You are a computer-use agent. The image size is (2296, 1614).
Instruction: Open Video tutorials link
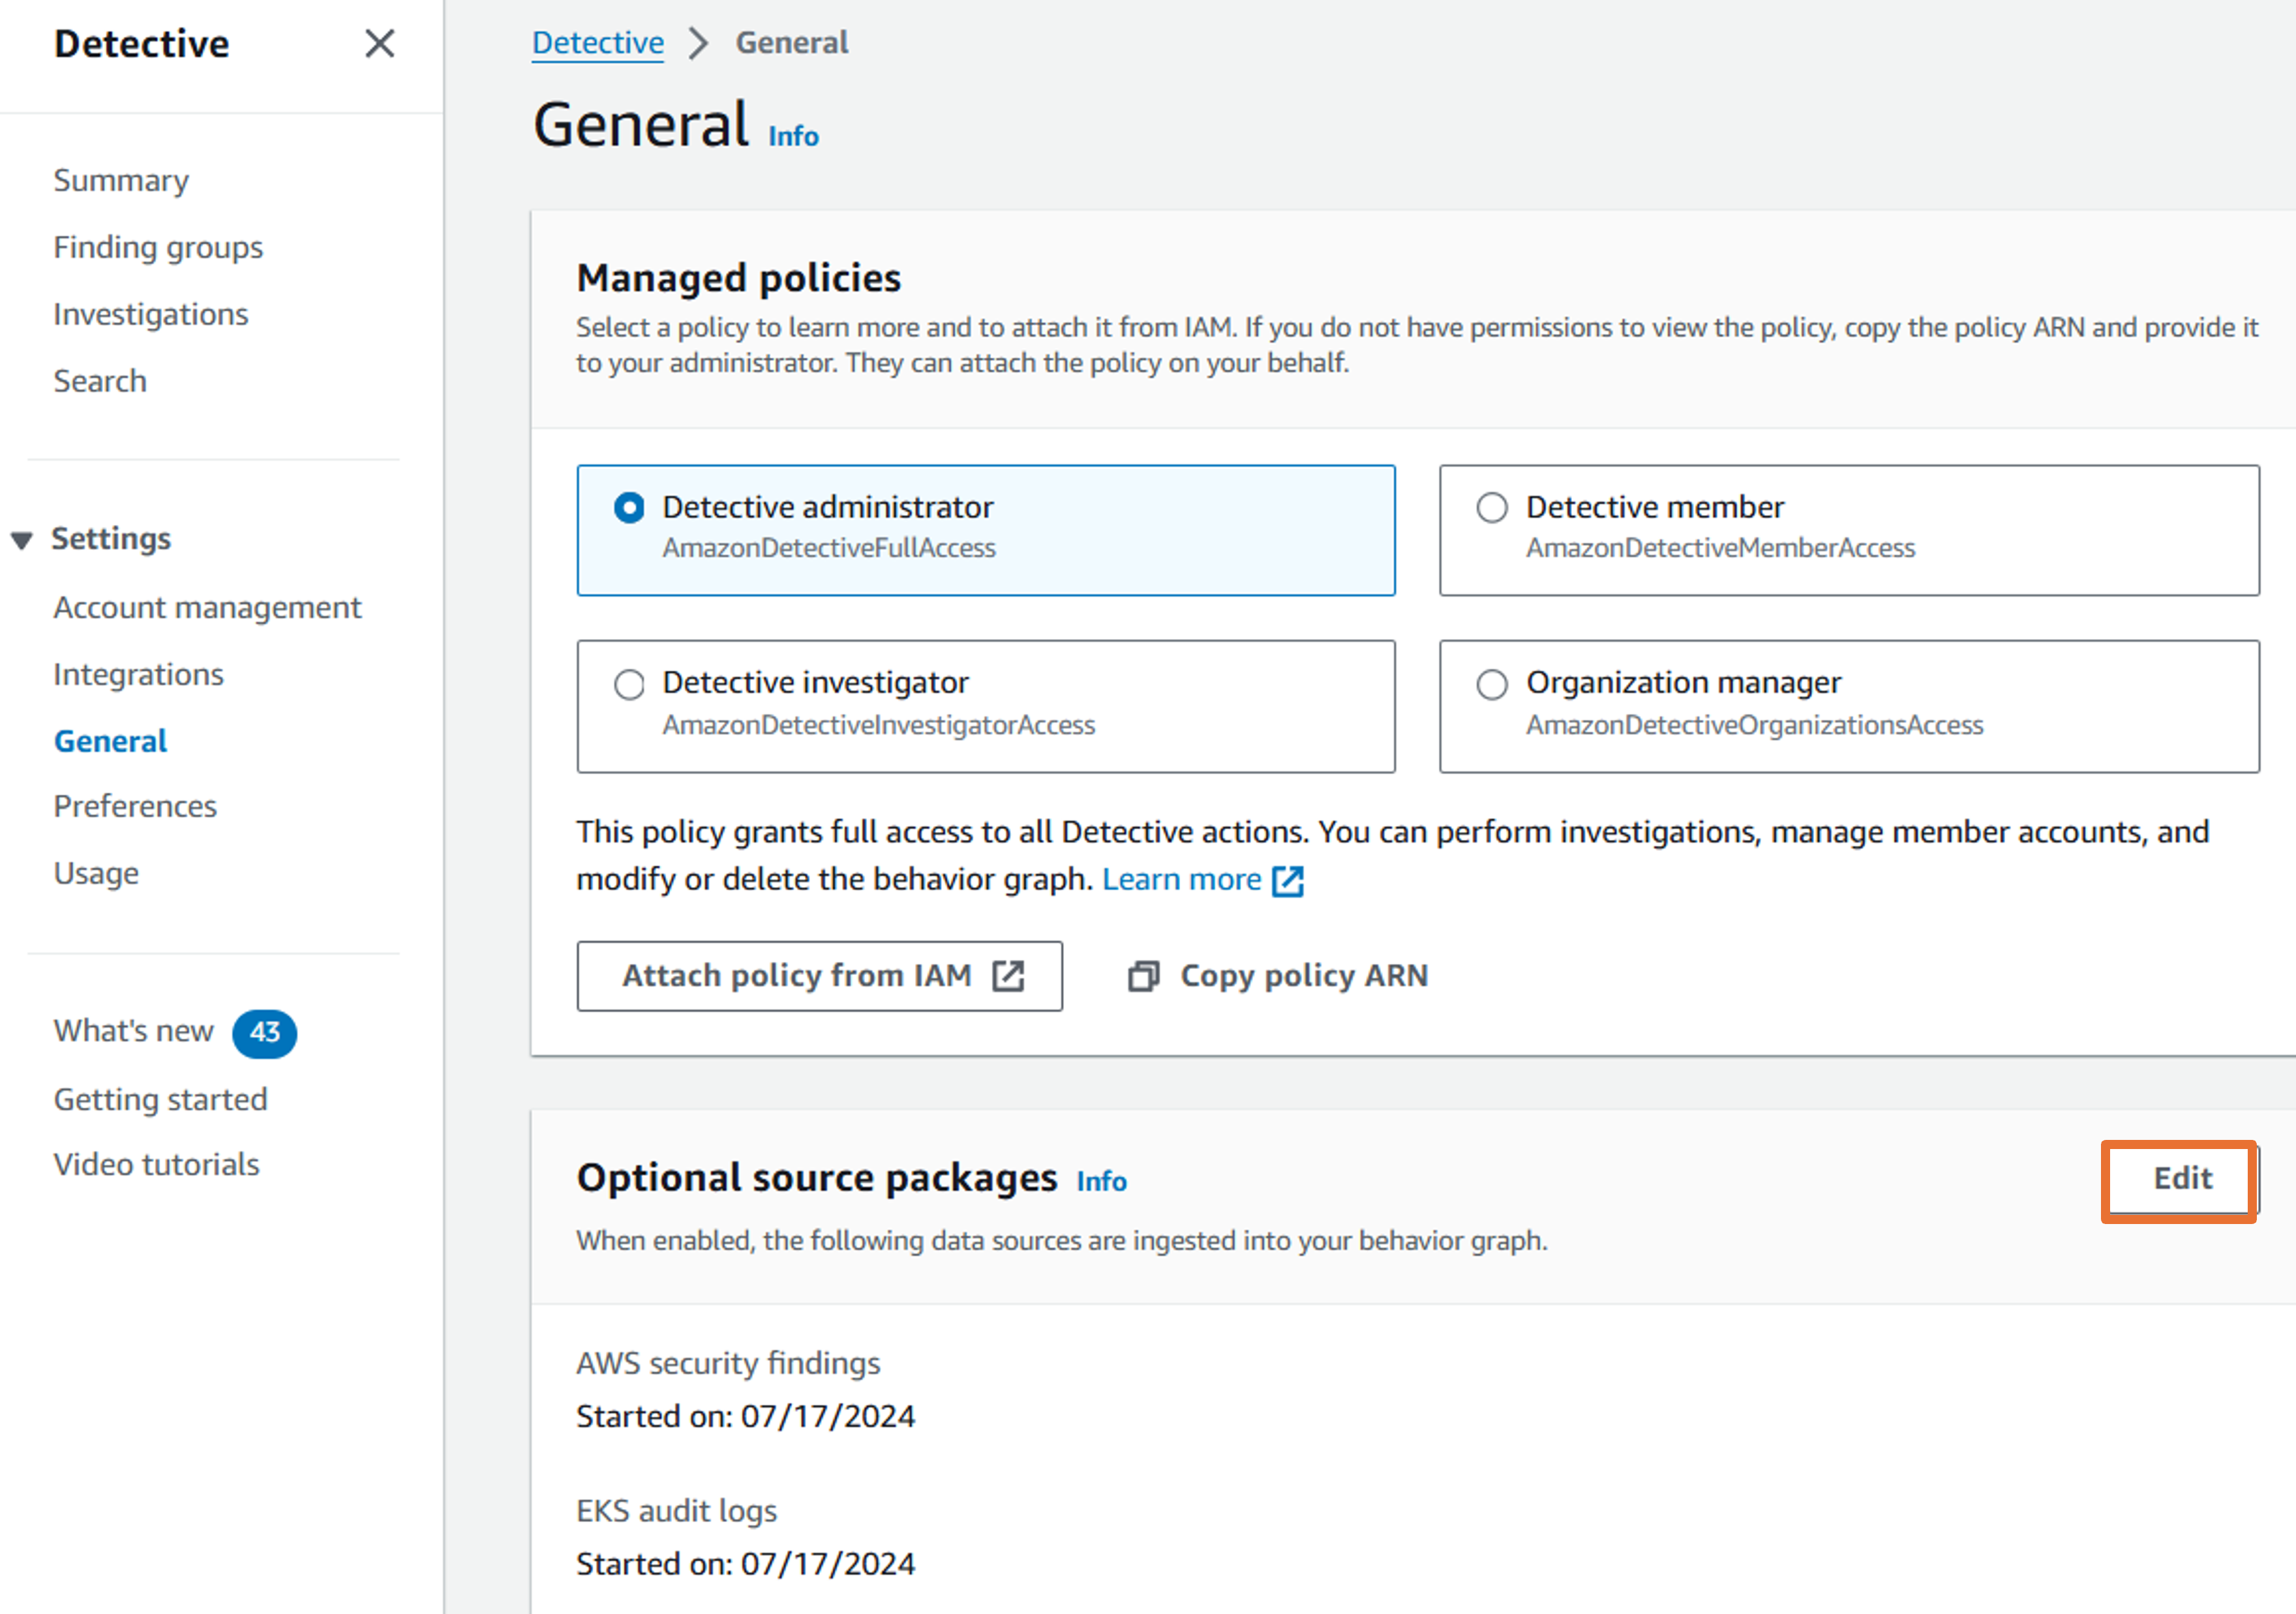coord(156,1164)
